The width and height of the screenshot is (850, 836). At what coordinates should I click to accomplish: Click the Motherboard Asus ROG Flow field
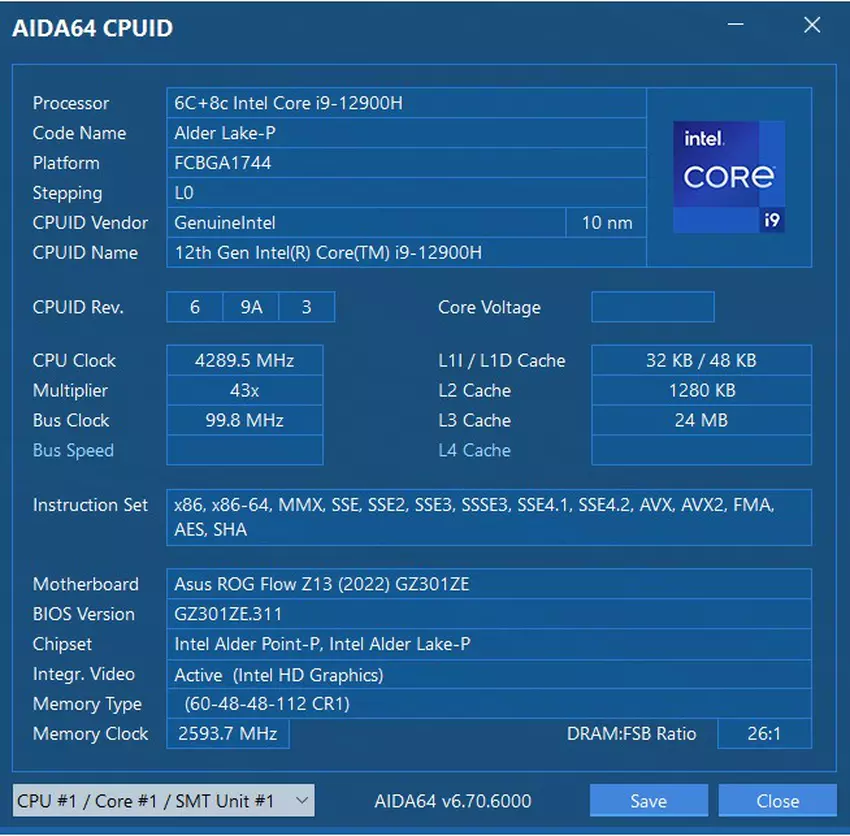coord(488,584)
